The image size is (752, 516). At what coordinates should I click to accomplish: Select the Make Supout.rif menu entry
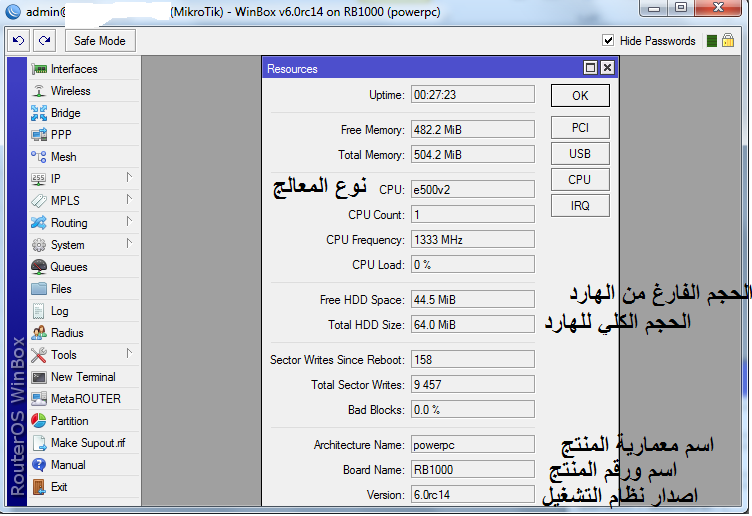[x=84, y=443]
